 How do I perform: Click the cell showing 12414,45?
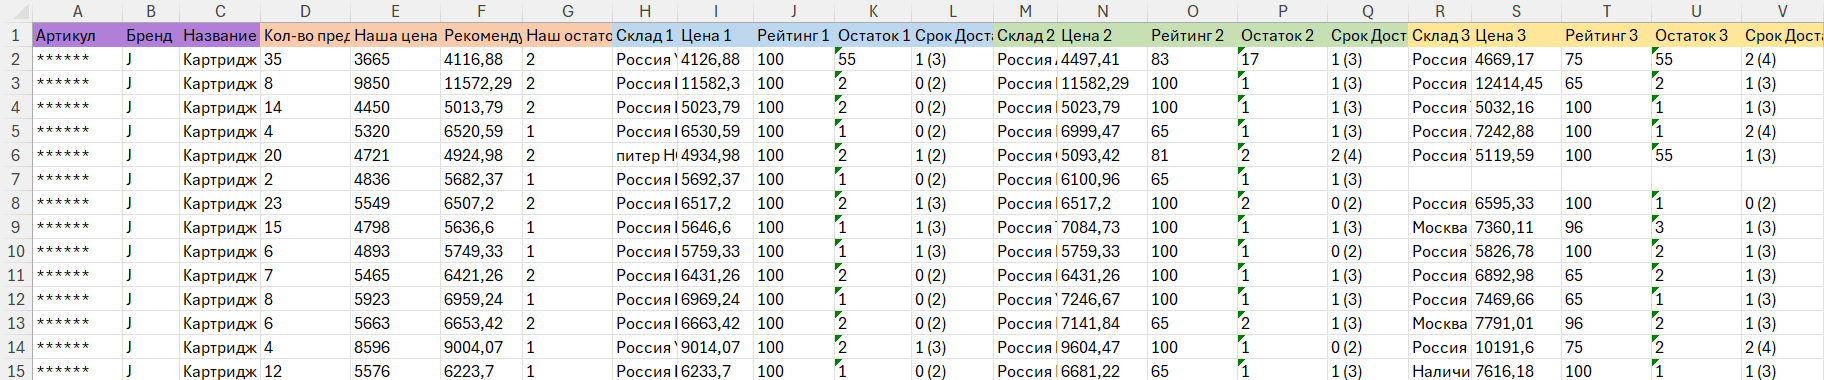(1516, 83)
